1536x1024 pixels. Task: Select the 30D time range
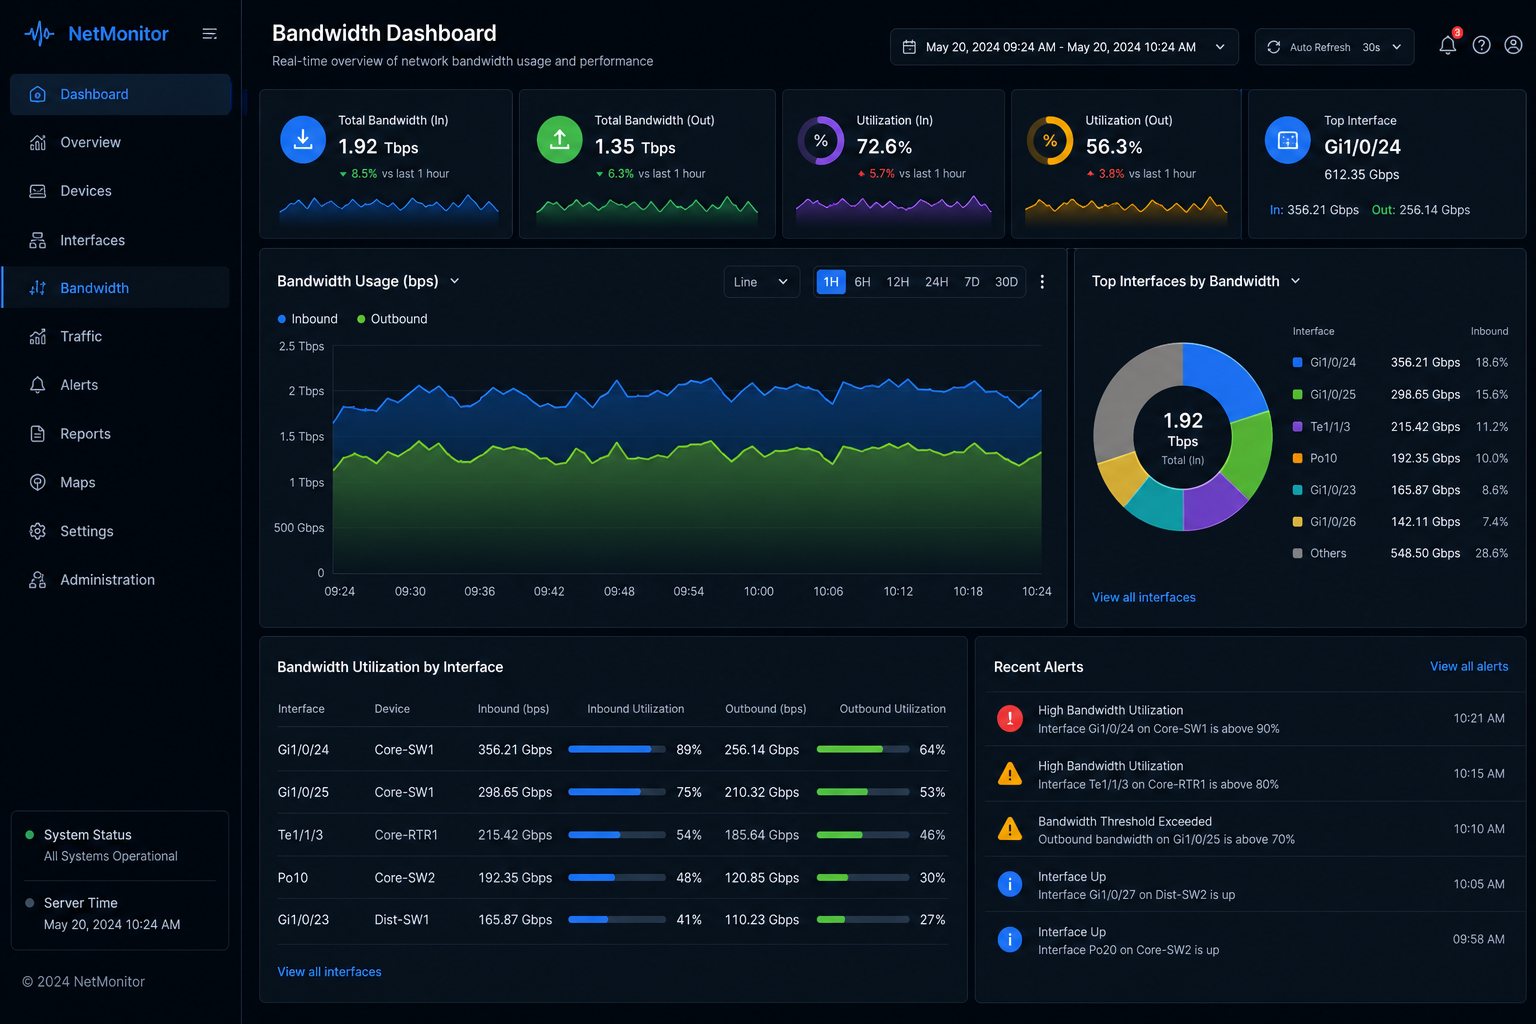1006,282
